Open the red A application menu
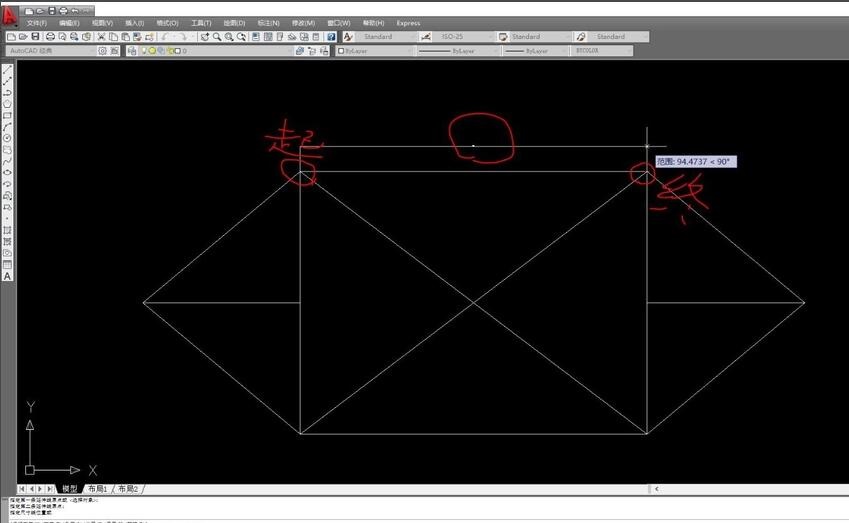This screenshot has width=849, height=523. tap(9, 16)
